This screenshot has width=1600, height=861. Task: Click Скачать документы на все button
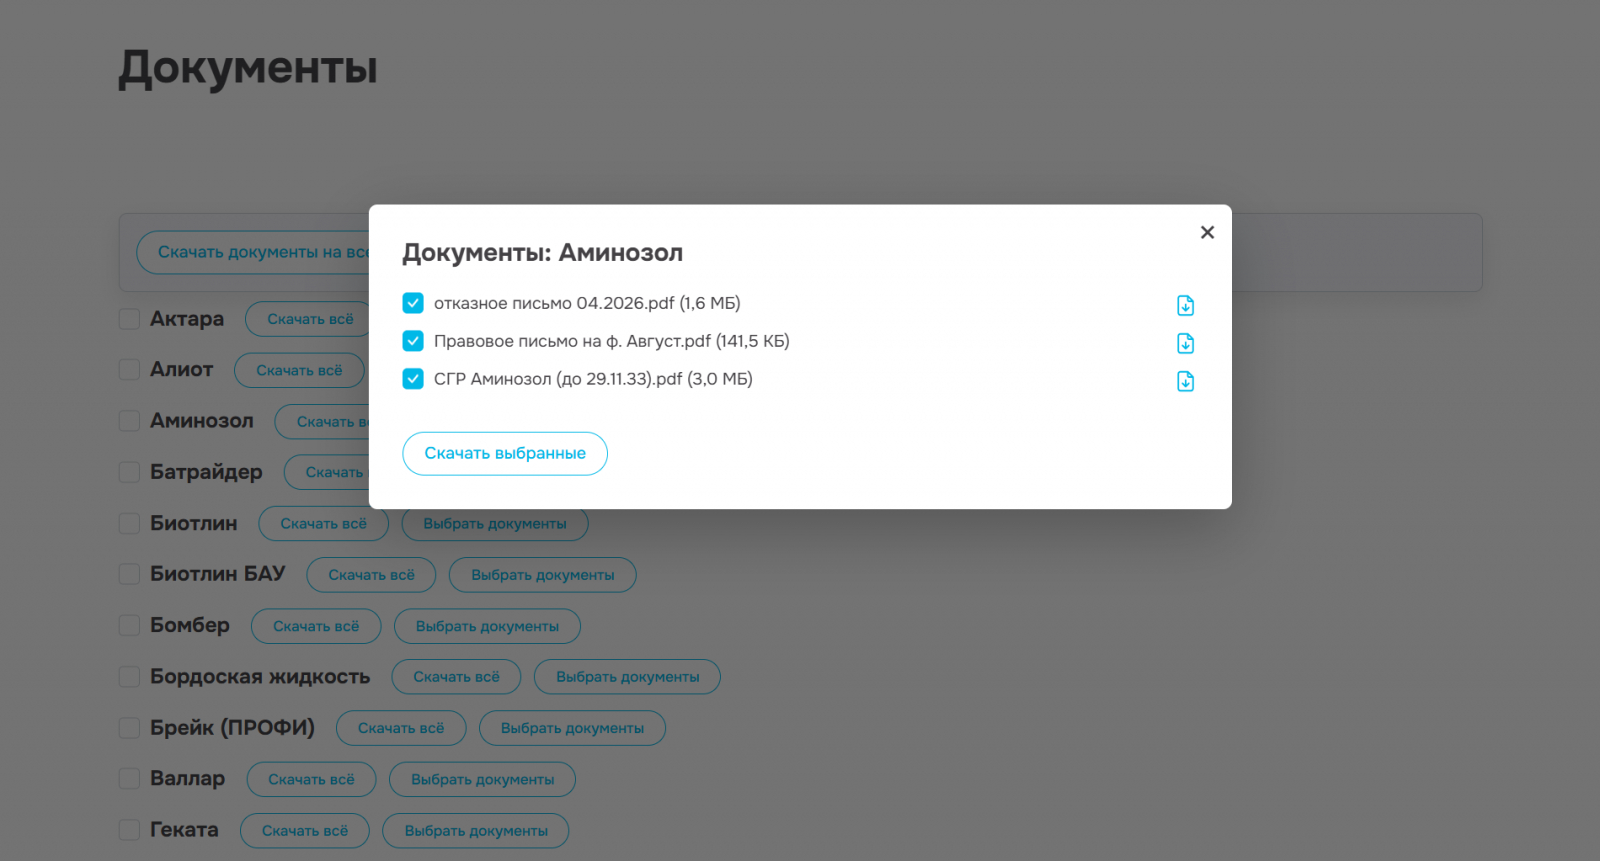pyautogui.click(x=254, y=252)
